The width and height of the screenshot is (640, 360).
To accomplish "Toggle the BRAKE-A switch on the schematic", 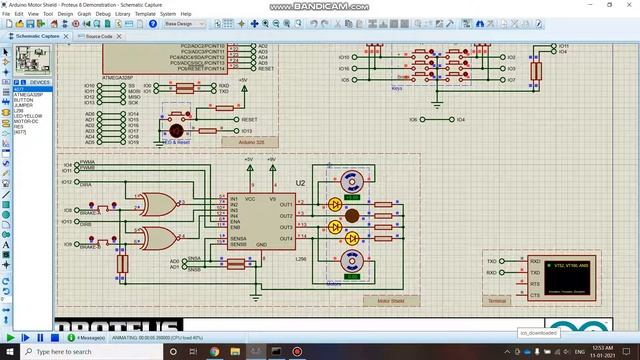I will pyautogui.click(x=102, y=208).
